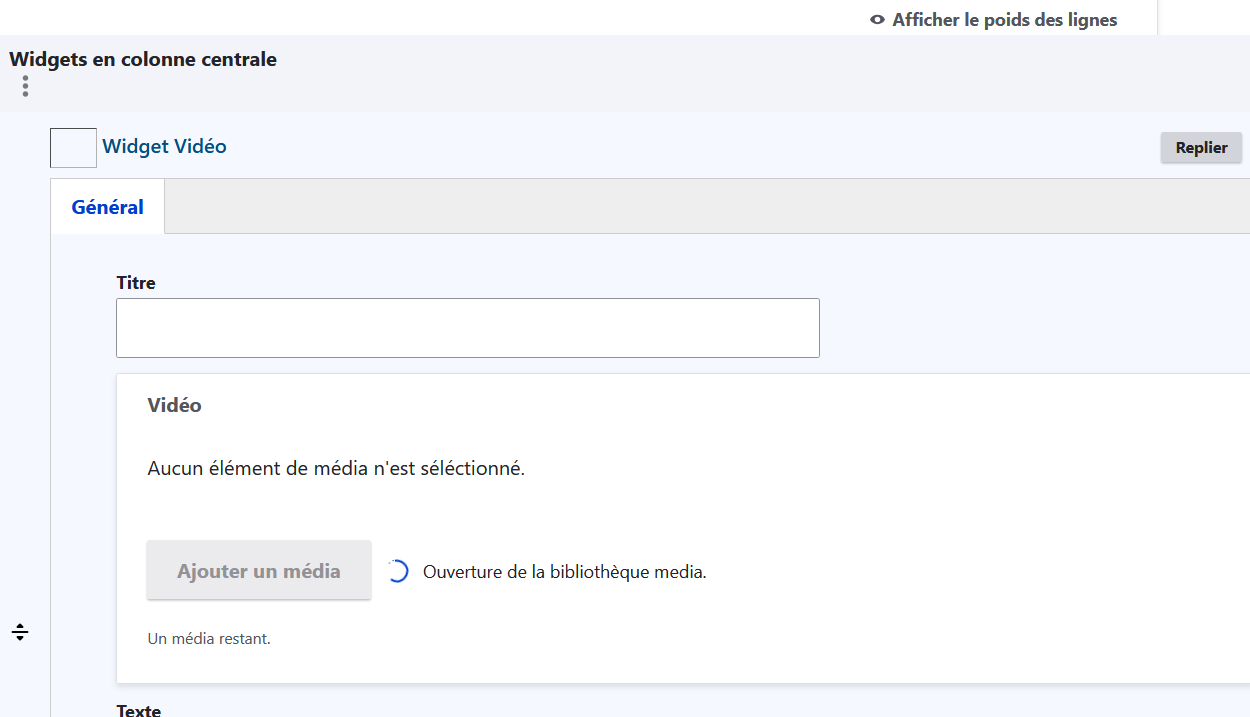Click the Vidéo section heading
Viewport: 1250px width, 717px height.
pos(174,405)
